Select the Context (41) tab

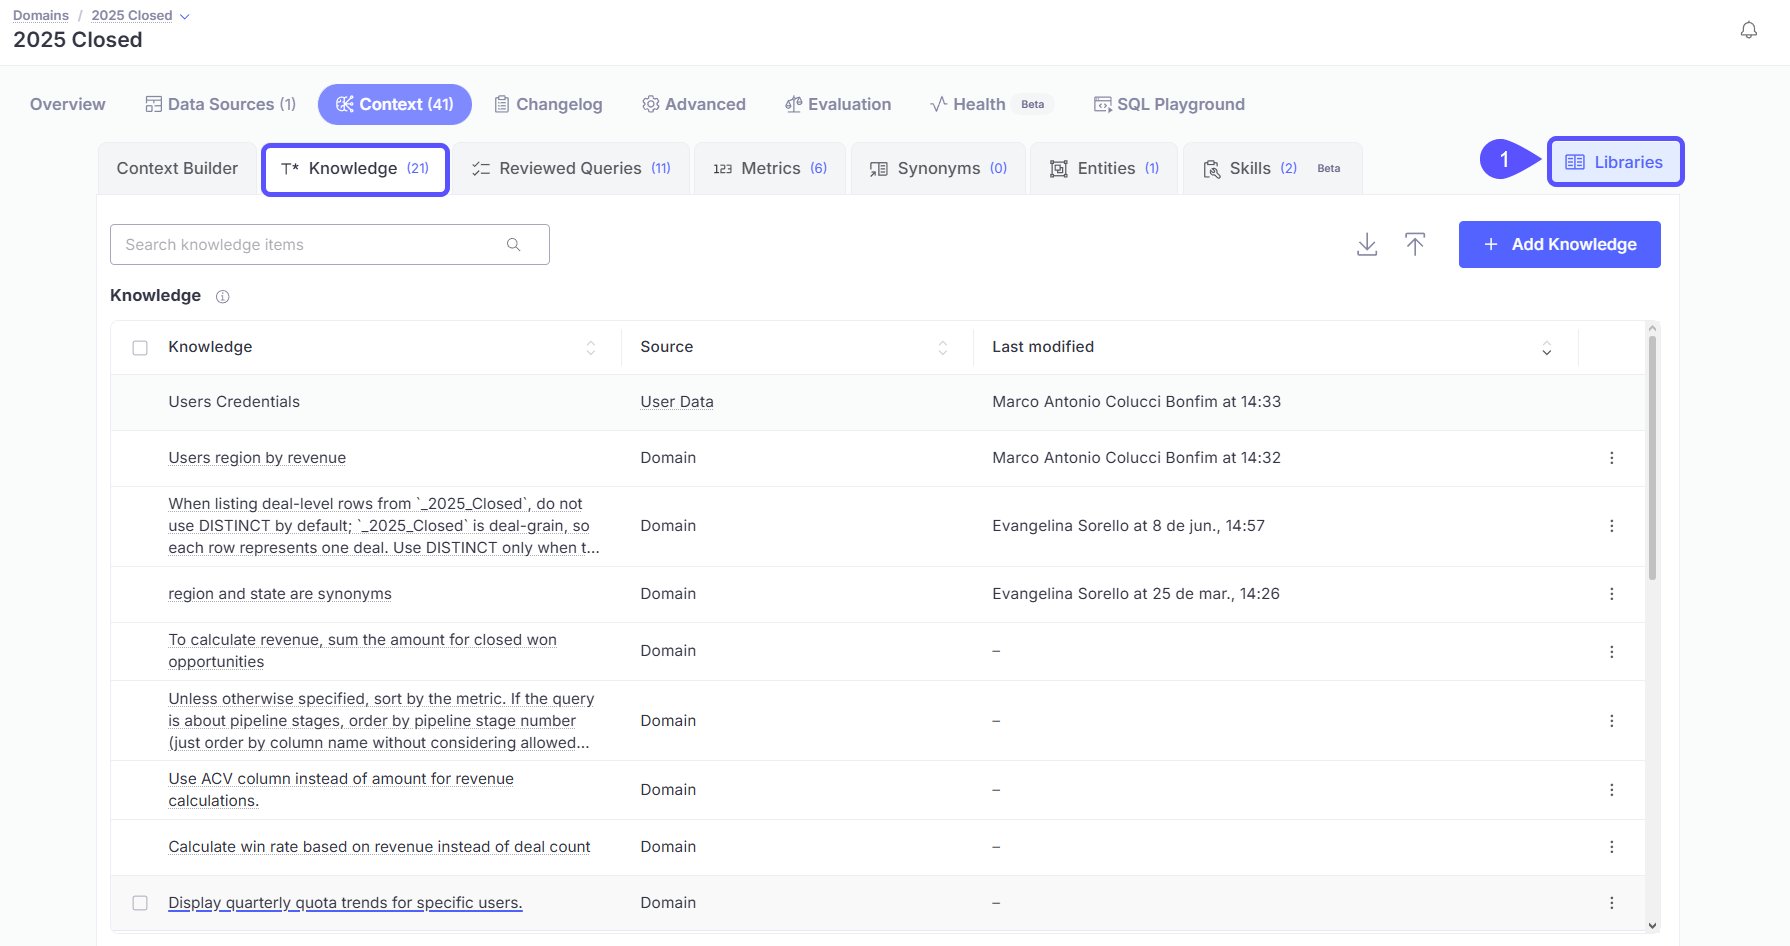coord(394,104)
